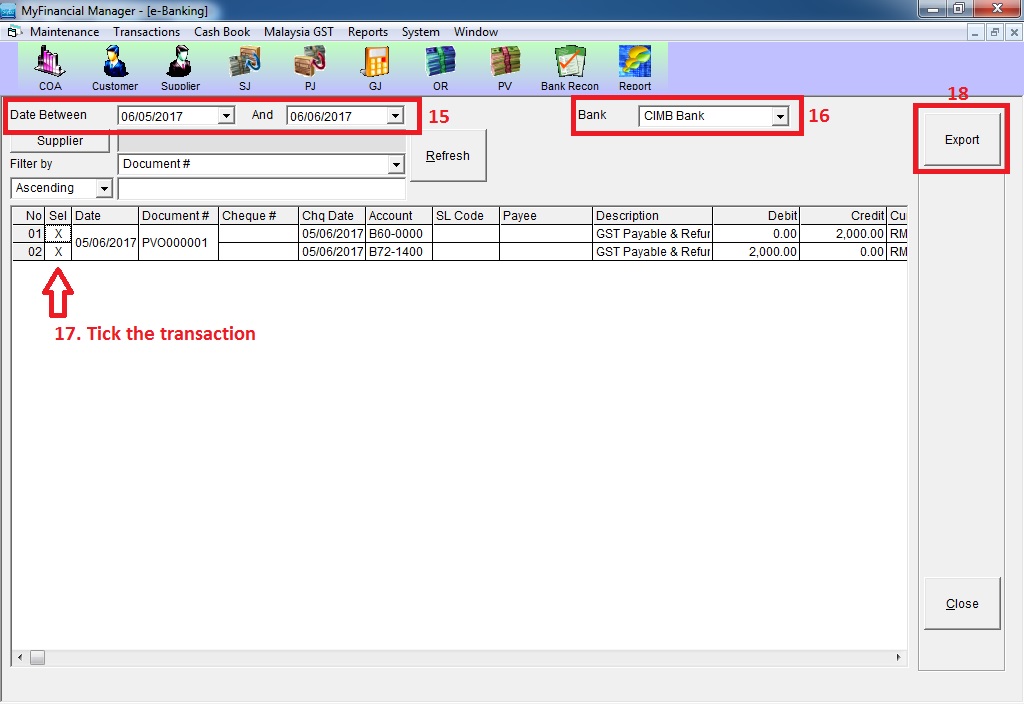Select the SJ sales journal icon
The width and height of the screenshot is (1024, 704).
(245, 66)
